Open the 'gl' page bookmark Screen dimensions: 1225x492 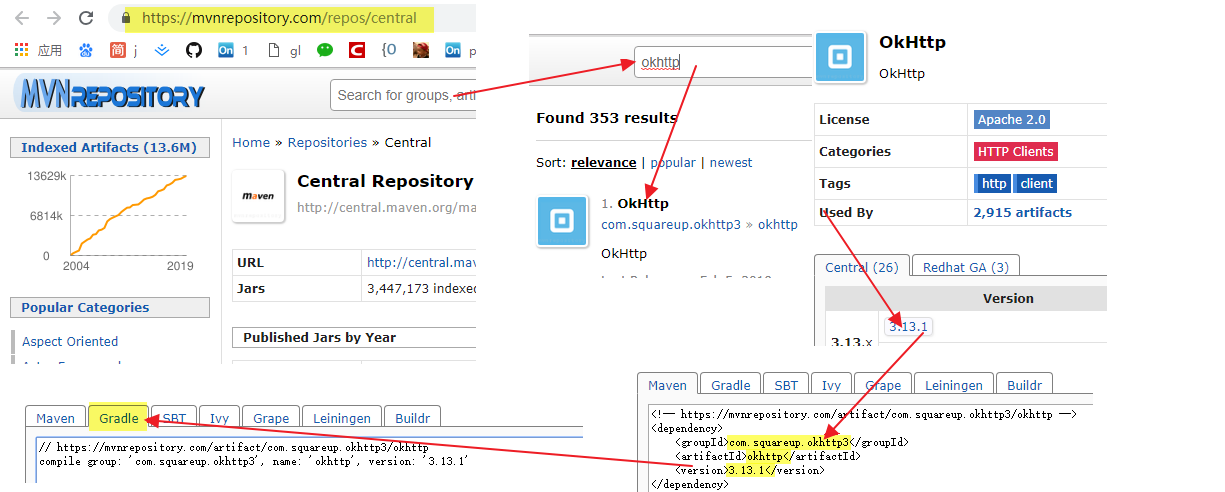click(x=284, y=50)
